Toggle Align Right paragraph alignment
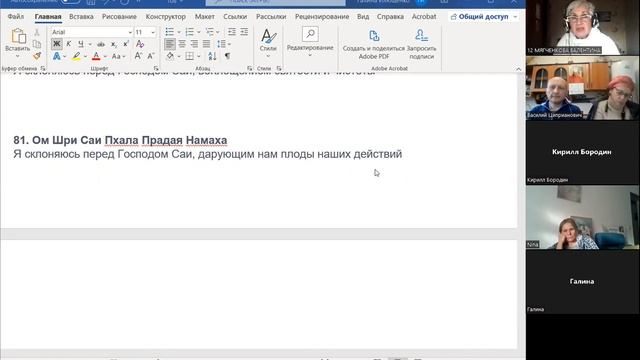 (x=194, y=44)
